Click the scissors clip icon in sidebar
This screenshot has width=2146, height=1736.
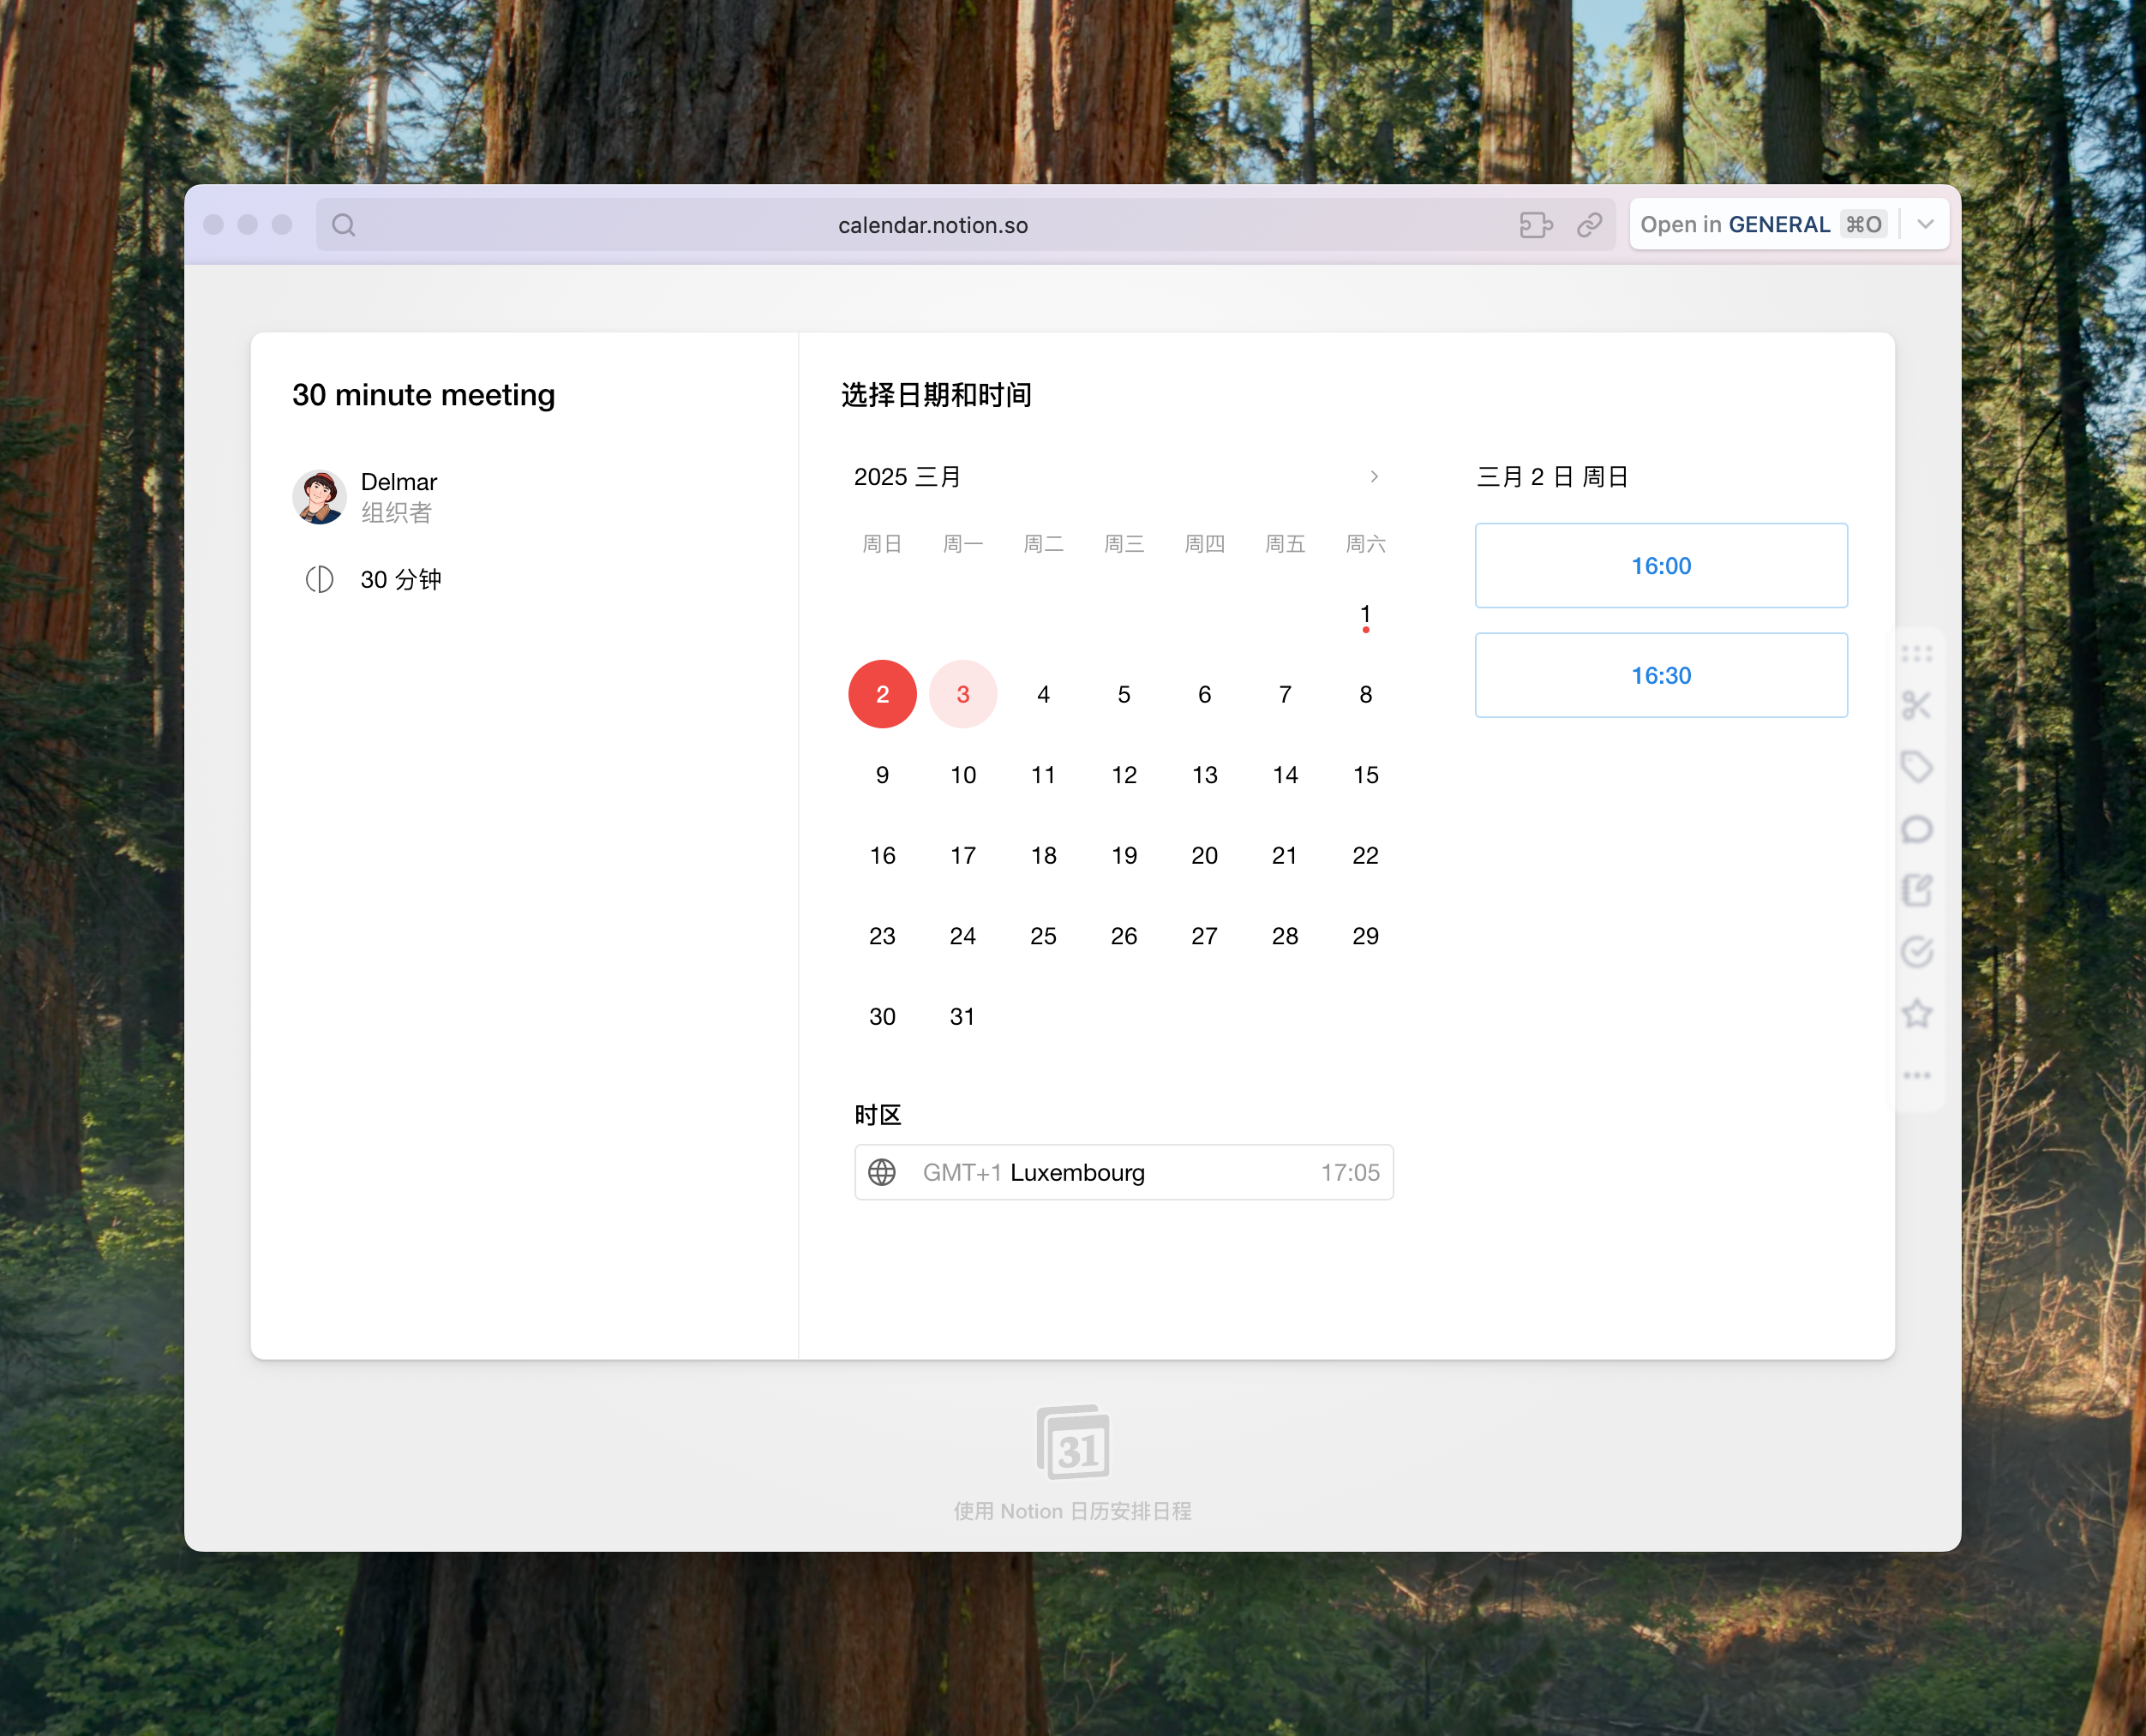pos(1916,706)
